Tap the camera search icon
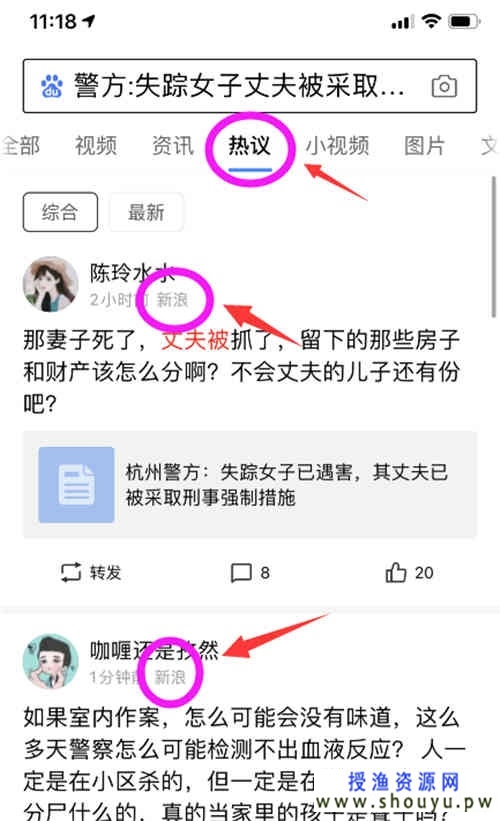This screenshot has height=821, width=500. (444, 86)
